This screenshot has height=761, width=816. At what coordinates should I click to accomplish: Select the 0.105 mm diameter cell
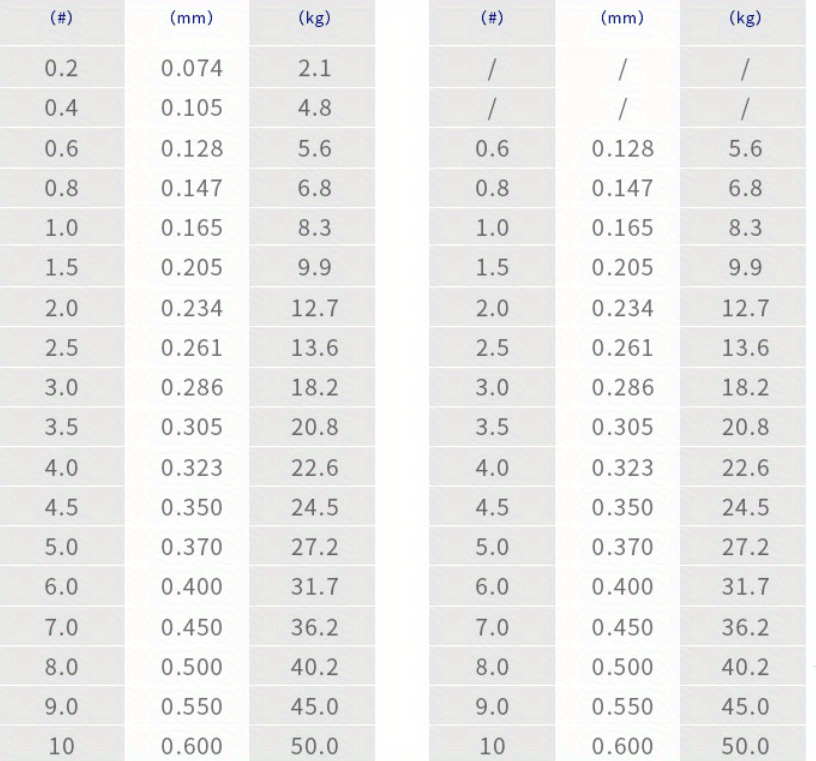click(192, 108)
